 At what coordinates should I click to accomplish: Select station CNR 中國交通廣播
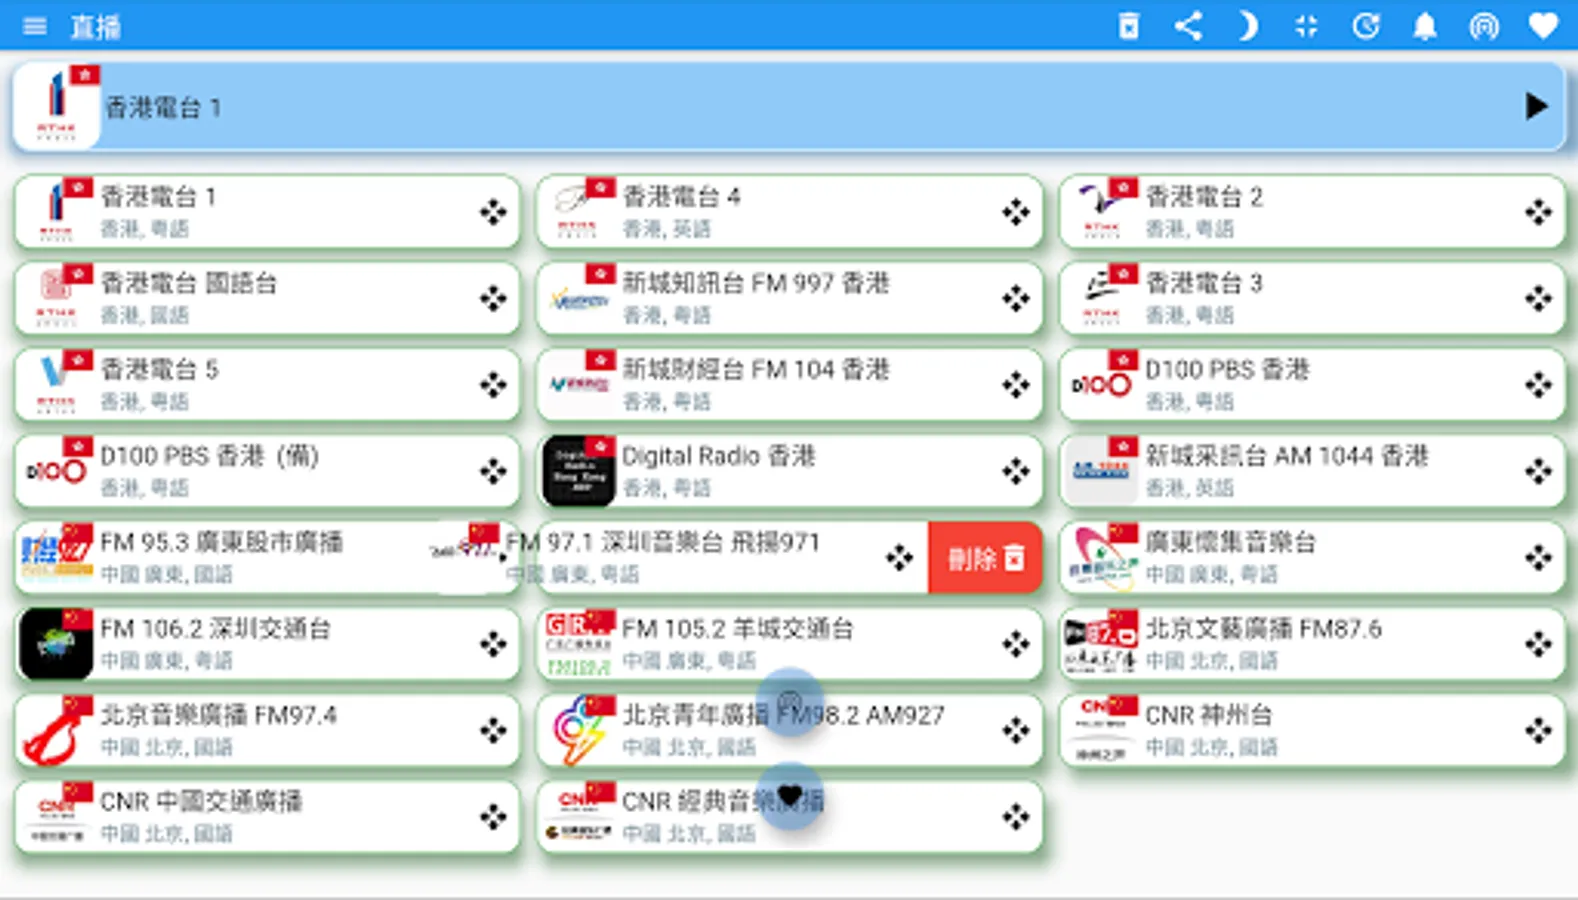[x=267, y=817]
